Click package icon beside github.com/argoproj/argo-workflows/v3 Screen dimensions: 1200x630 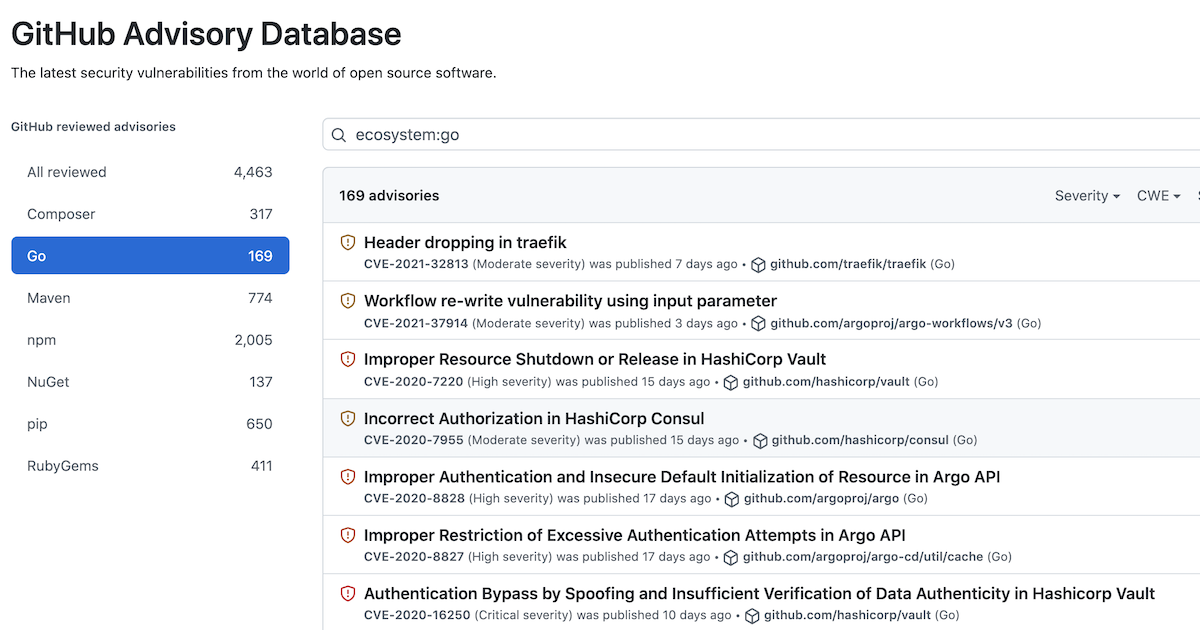click(756, 323)
